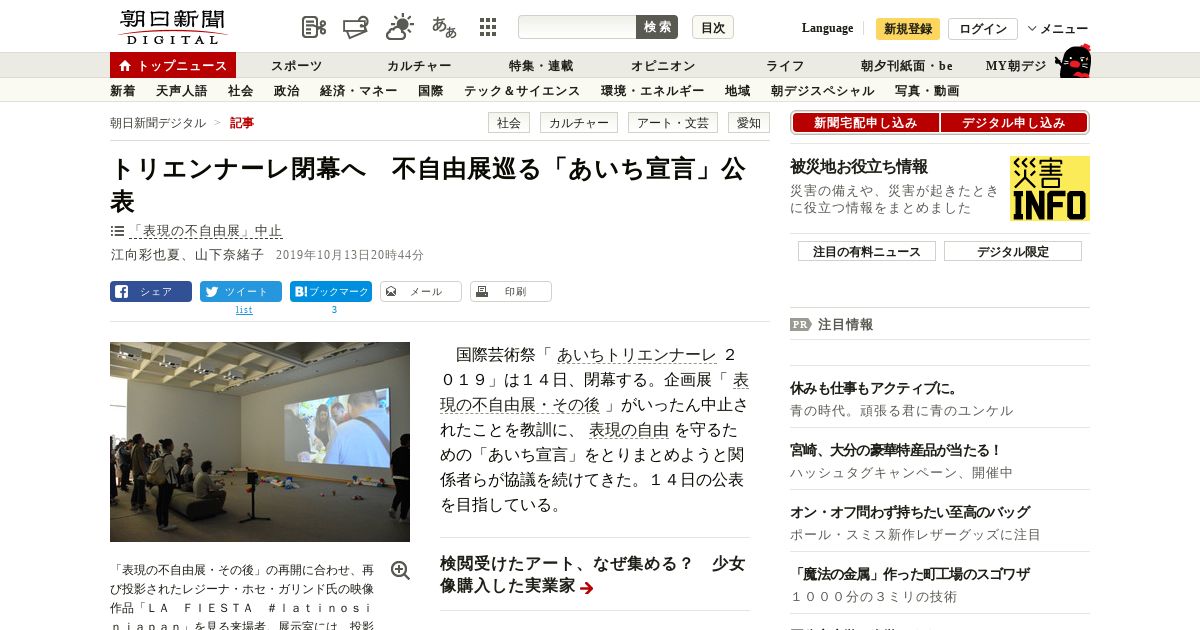Click 表現の自由 keyword link

(628, 430)
